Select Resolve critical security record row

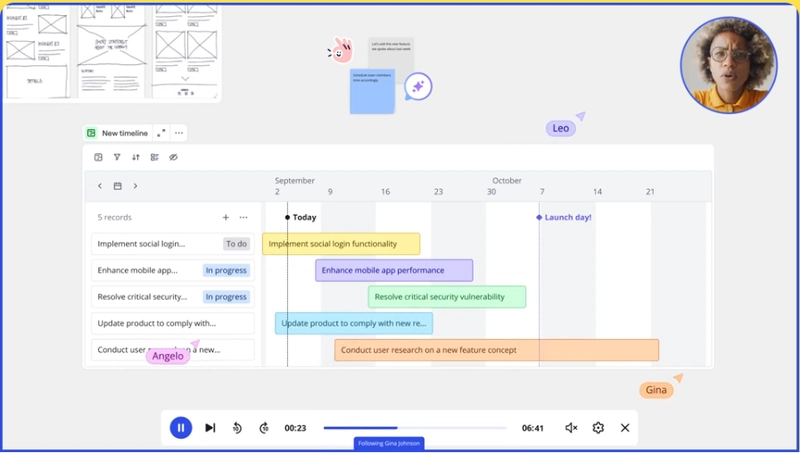coord(172,297)
